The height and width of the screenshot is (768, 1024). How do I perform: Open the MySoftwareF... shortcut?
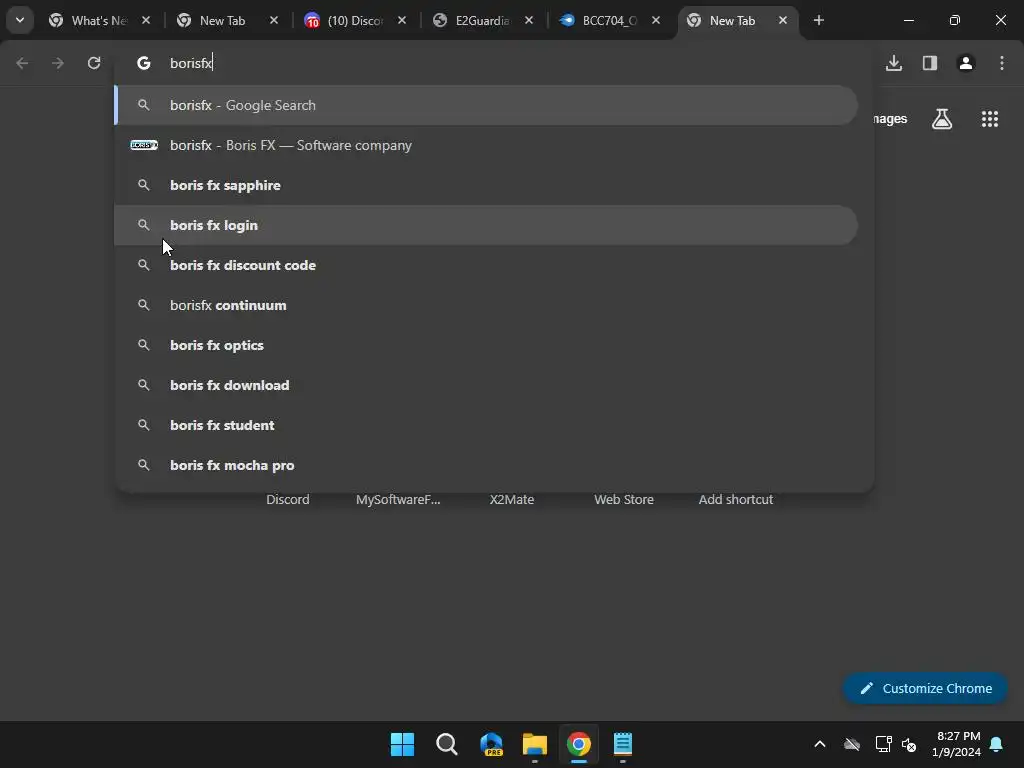398,499
